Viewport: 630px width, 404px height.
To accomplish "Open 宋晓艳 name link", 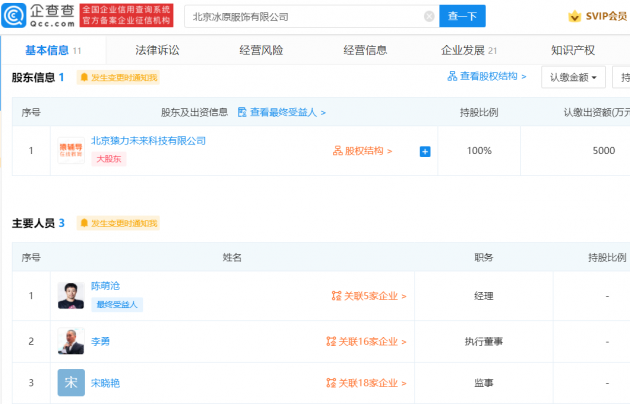I will 105,383.
